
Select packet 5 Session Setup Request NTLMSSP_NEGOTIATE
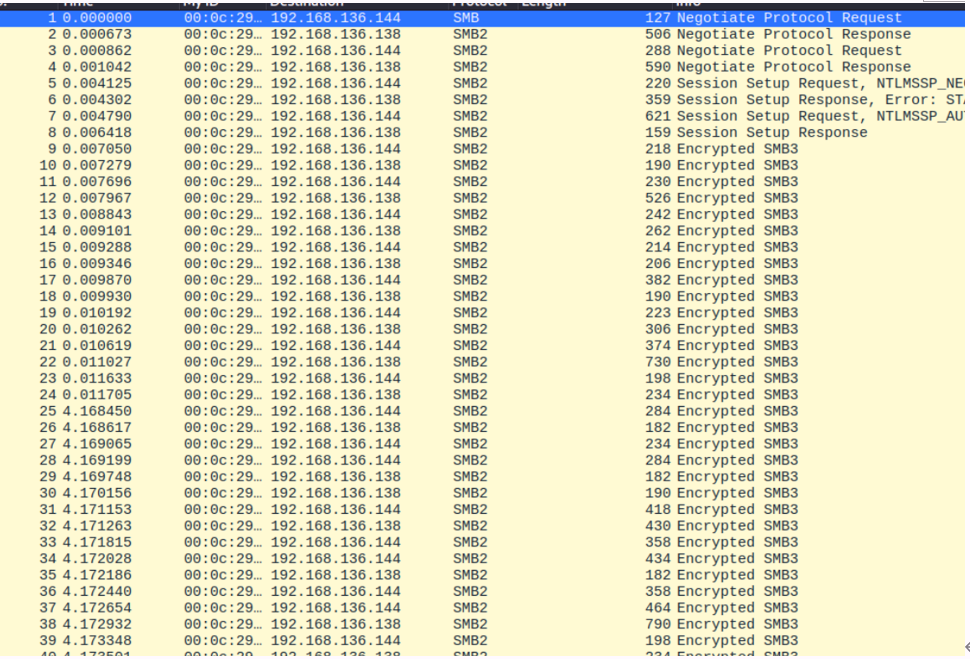[483, 84]
